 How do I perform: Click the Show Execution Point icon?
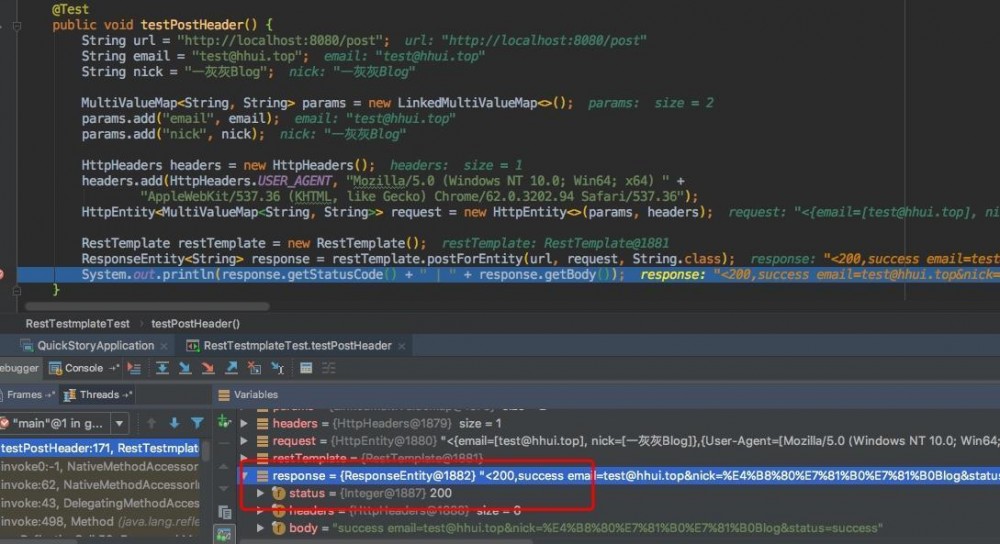(134, 368)
